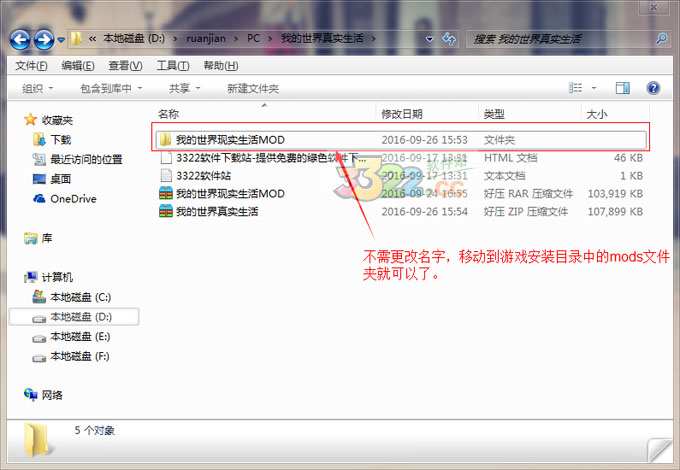Image resolution: width=680 pixels, height=470 pixels.
Task: Click the 桌面 desktop icon
Action: coord(39,179)
